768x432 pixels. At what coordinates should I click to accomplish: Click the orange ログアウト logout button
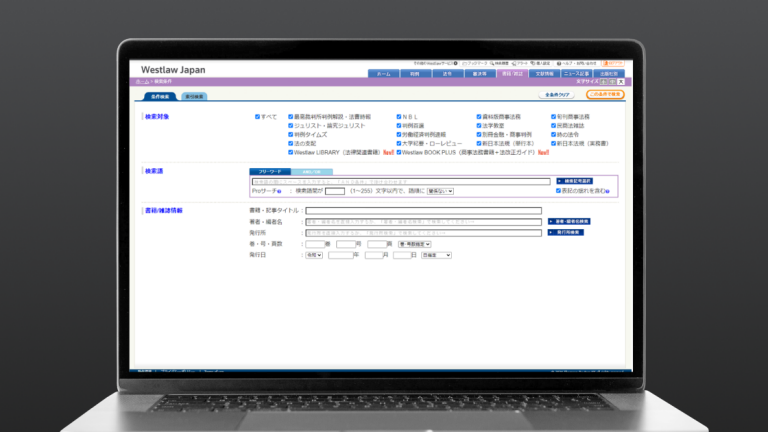click(x=613, y=63)
